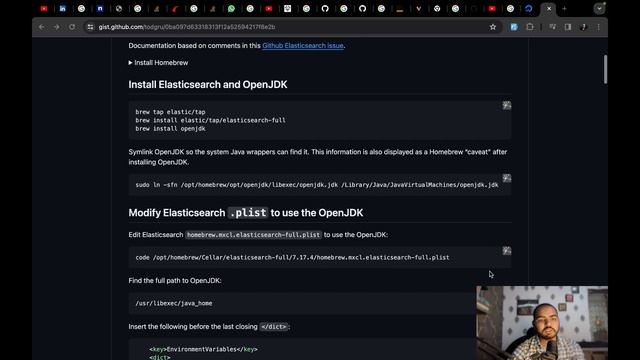Image resolution: width=640 pixels, height=360 pixels.
Task: Click the 'brew install openjdk' line
Action: click(x=170, y=129)
